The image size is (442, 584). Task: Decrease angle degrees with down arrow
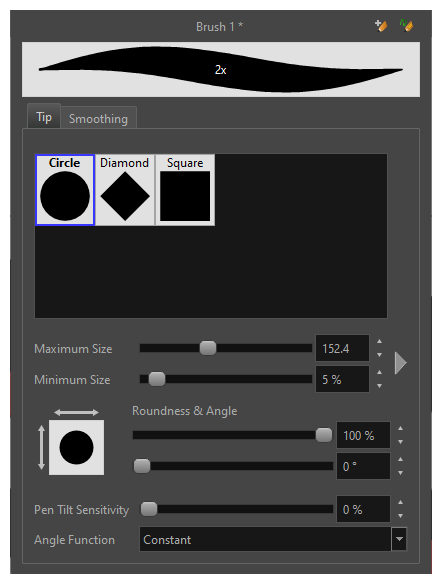tap(400, 473)
